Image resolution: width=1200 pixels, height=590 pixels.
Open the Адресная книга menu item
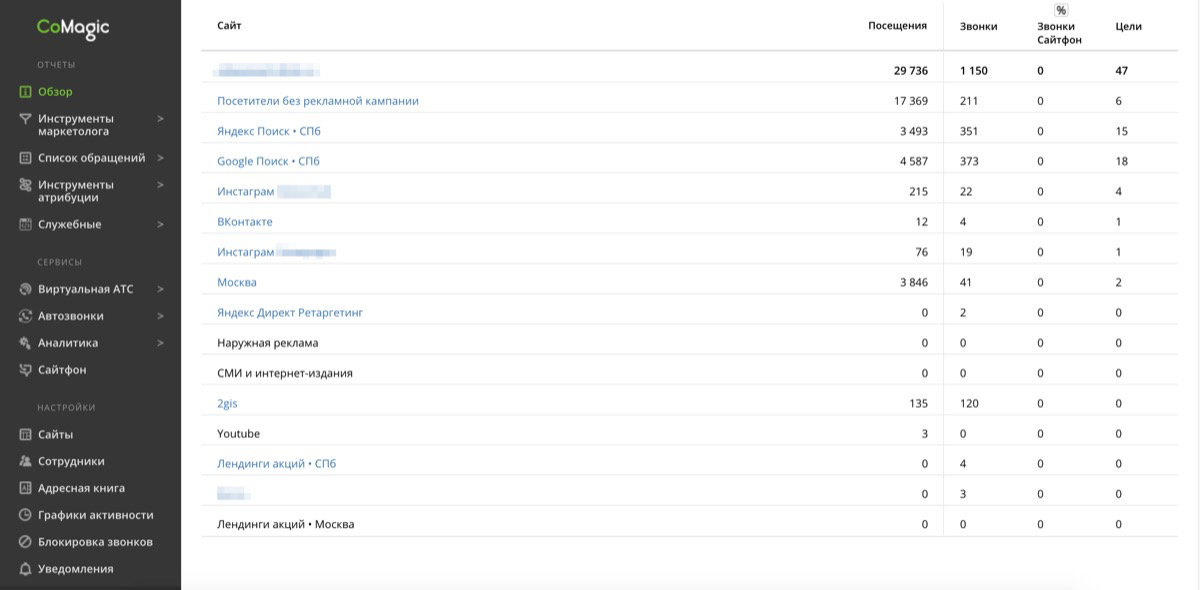81,489
